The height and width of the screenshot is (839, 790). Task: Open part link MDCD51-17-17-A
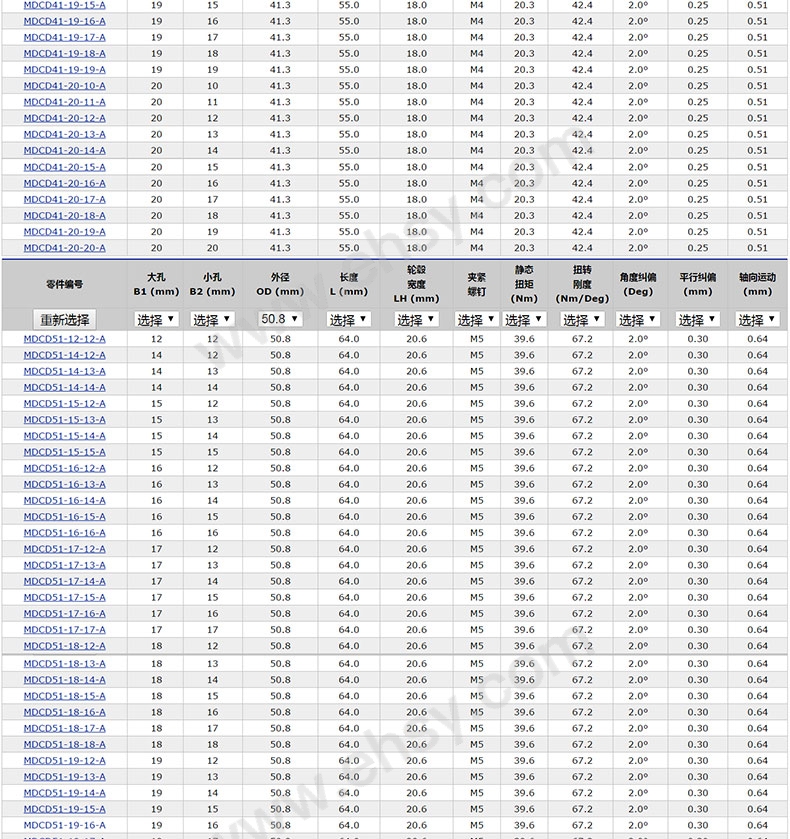(65, 630)
